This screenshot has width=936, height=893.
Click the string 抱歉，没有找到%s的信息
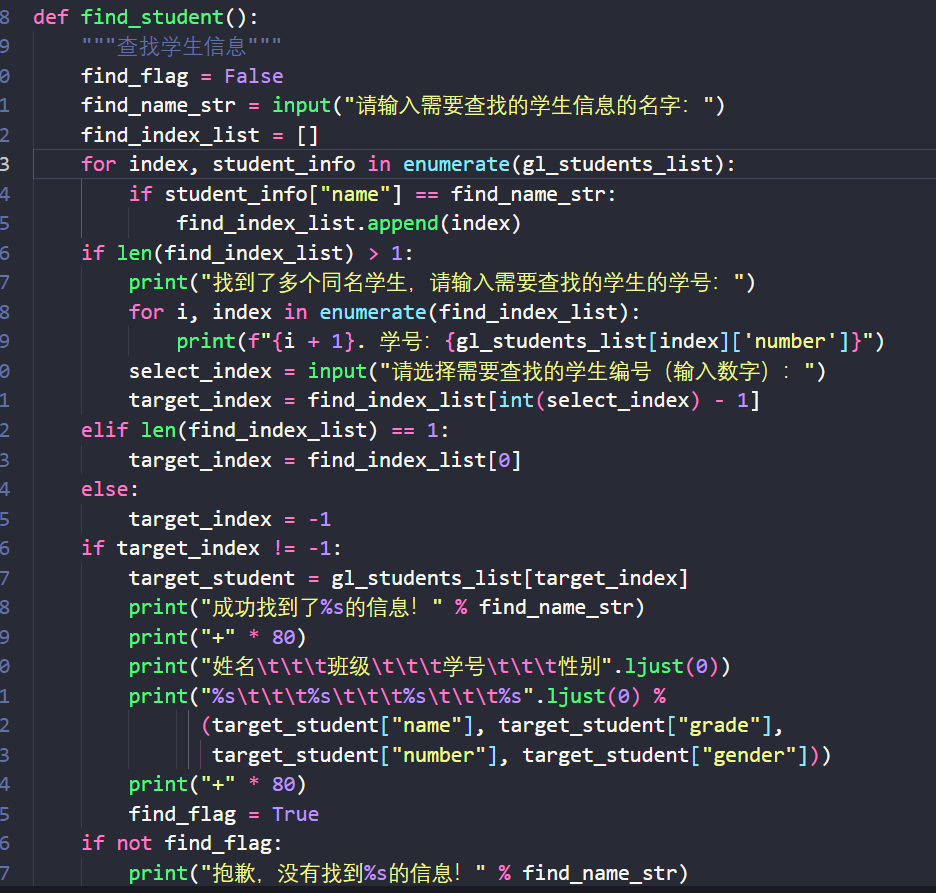tap(343, 874)
